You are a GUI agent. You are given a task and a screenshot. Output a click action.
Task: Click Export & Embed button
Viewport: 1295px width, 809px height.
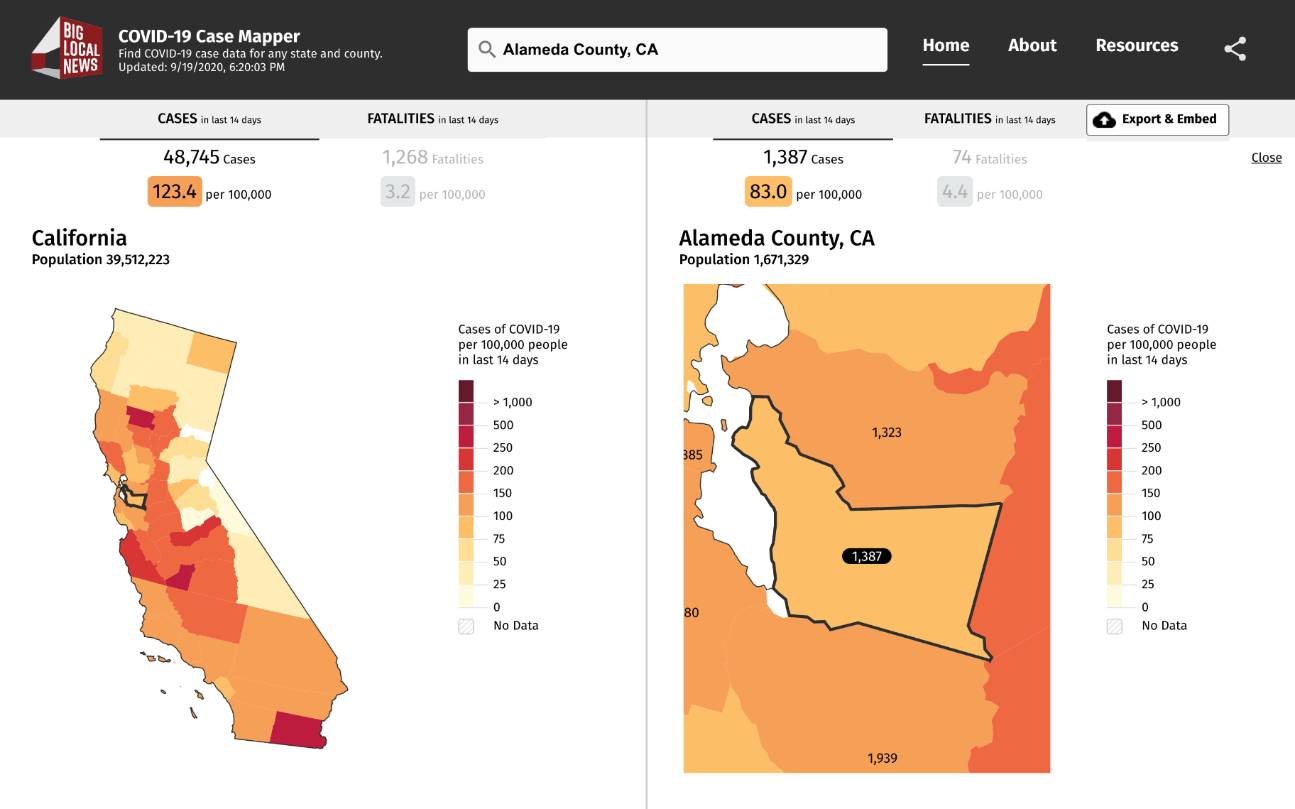pyautogui.click(x=1157, y=120)
